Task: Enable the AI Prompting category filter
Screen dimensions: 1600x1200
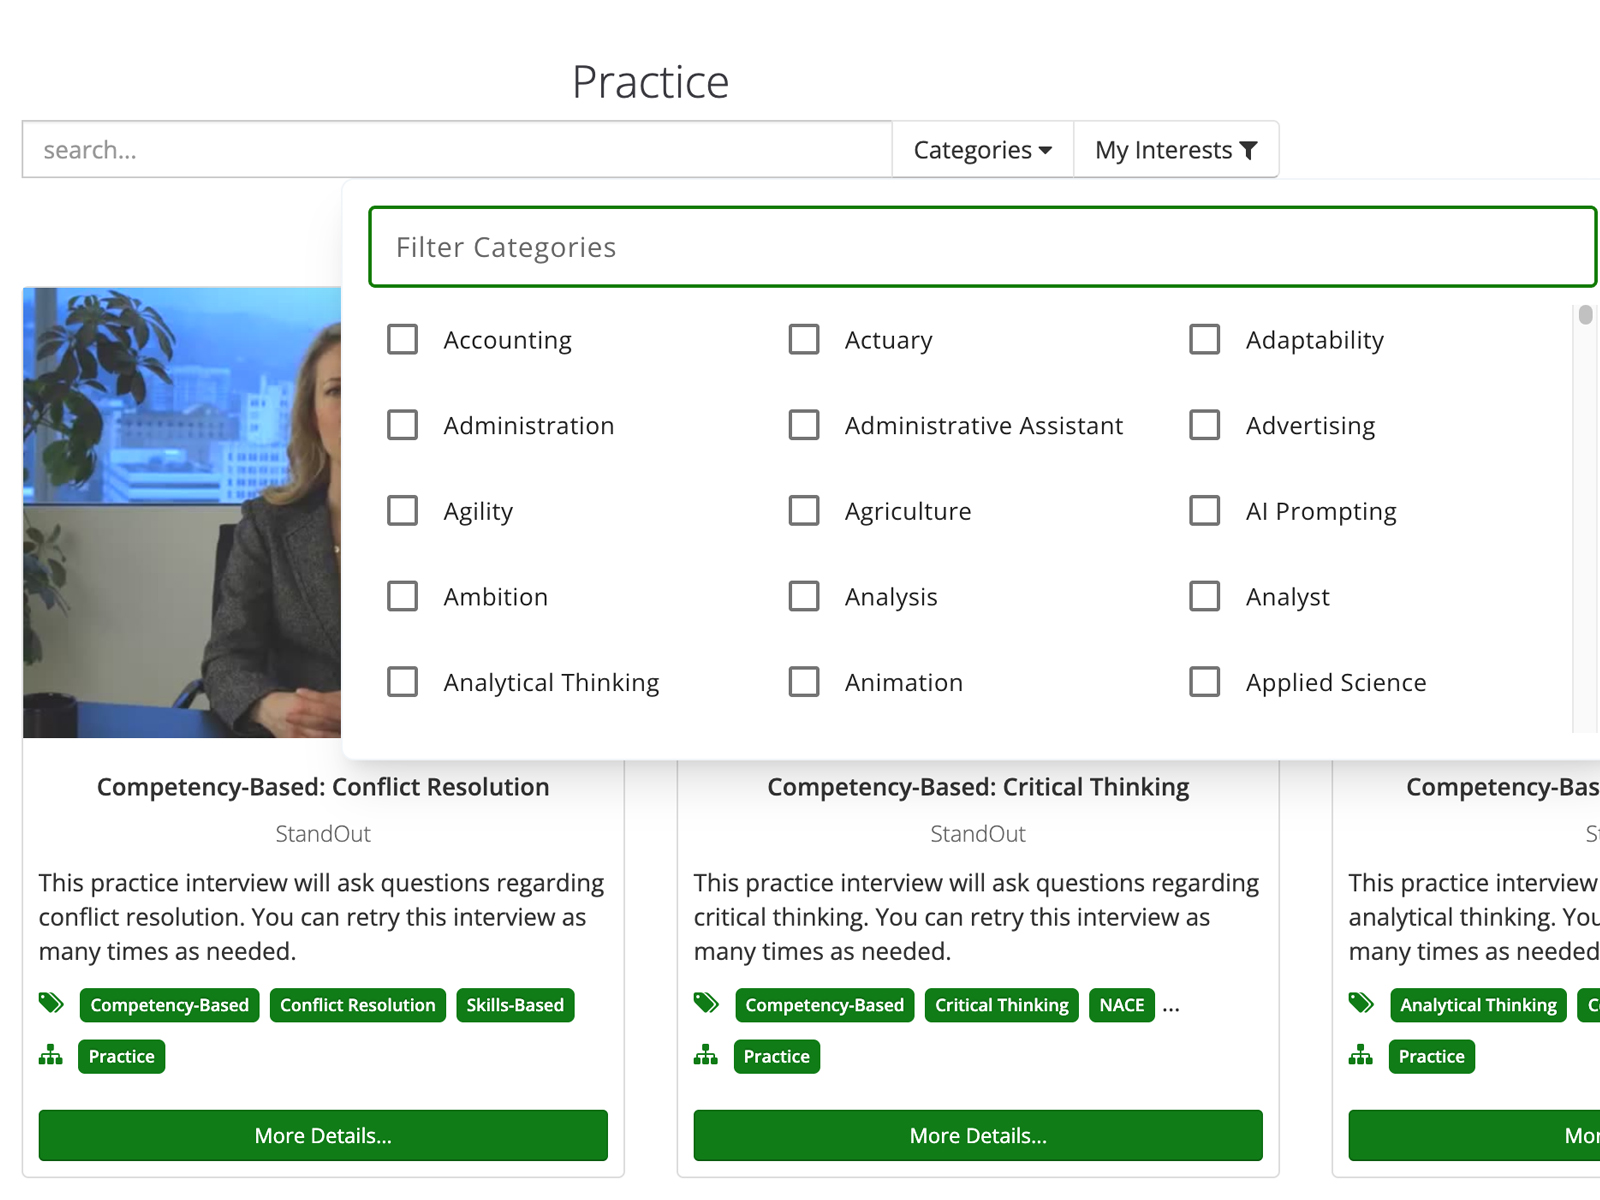Action: click(x=1204, y=510)
